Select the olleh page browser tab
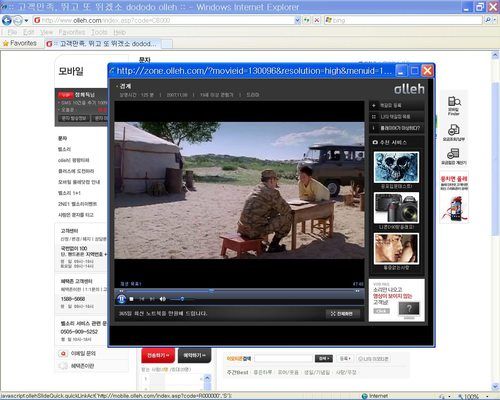500x400 pixels. pyautogui.click(x=103, y=44)
